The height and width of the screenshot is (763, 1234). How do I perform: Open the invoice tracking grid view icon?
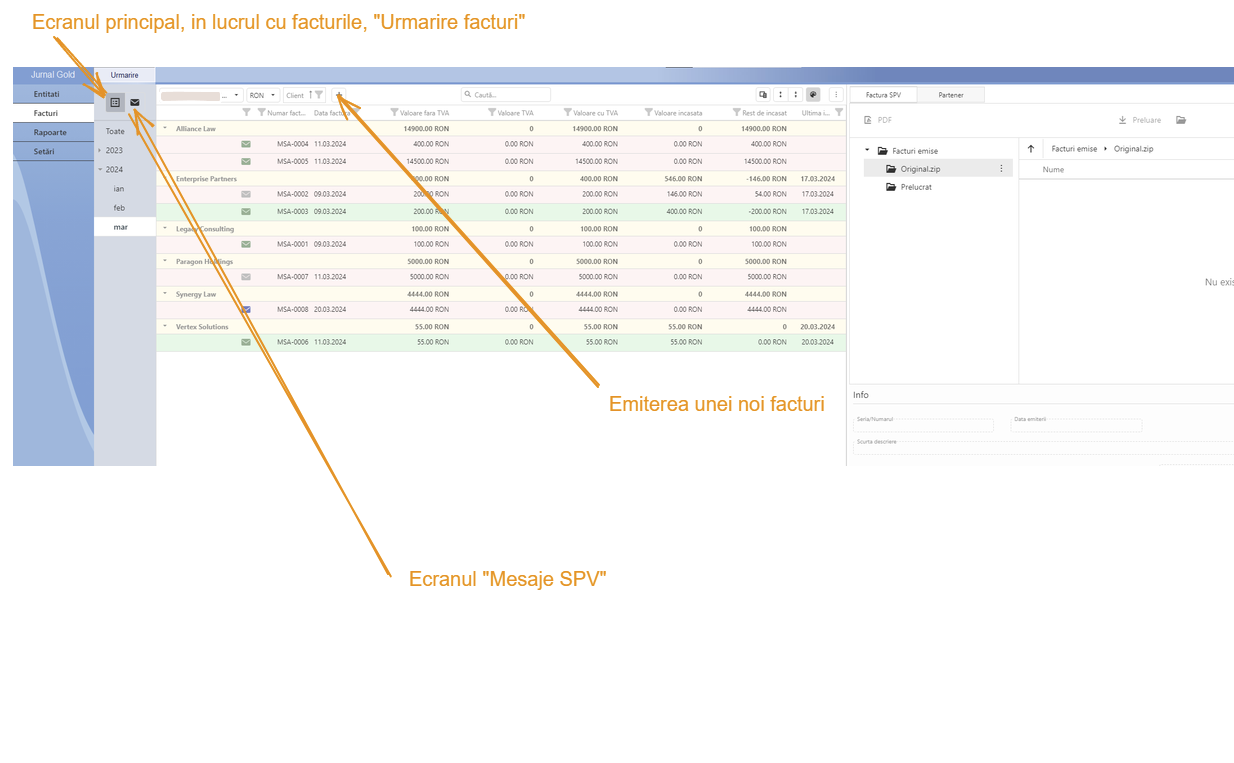coord(115,102)
